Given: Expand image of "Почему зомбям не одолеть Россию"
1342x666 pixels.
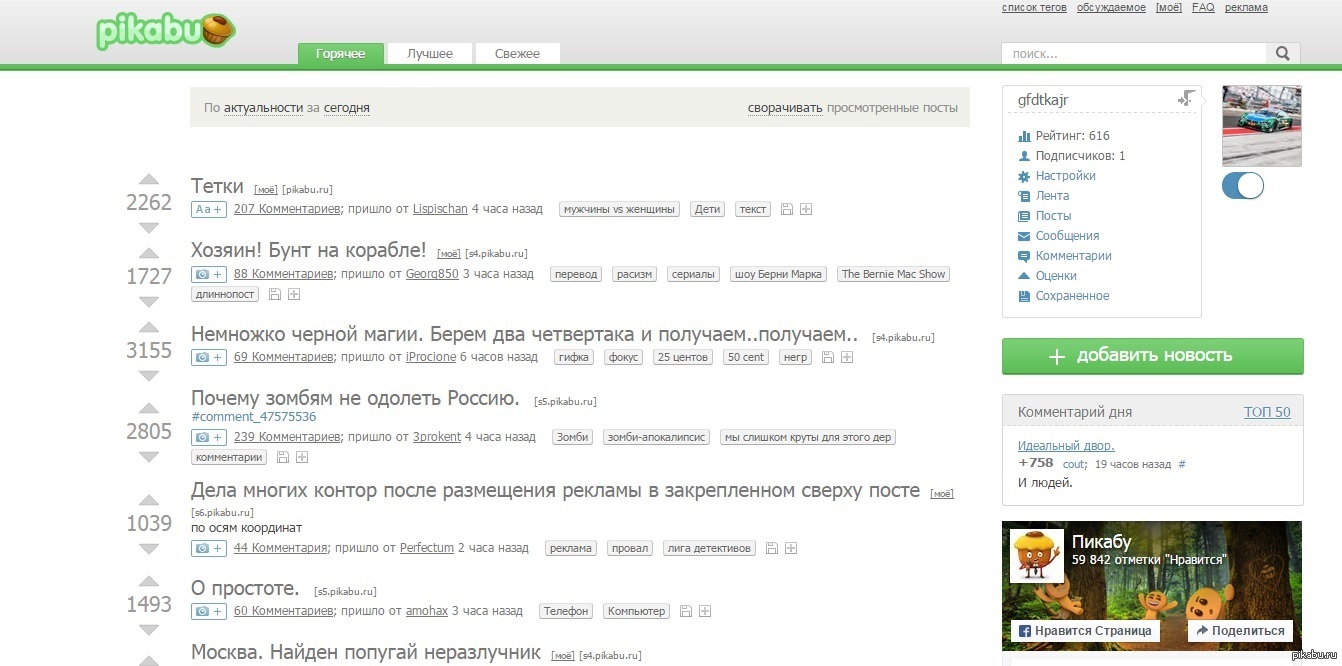Looking at the screenshot, I should 209,437.
